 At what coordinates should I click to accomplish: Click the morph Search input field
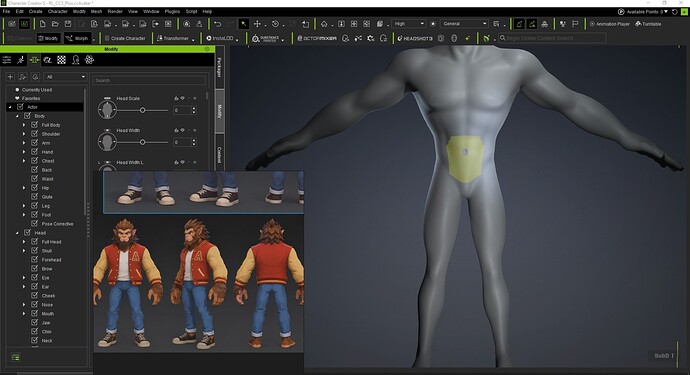[x=150, y=81]
